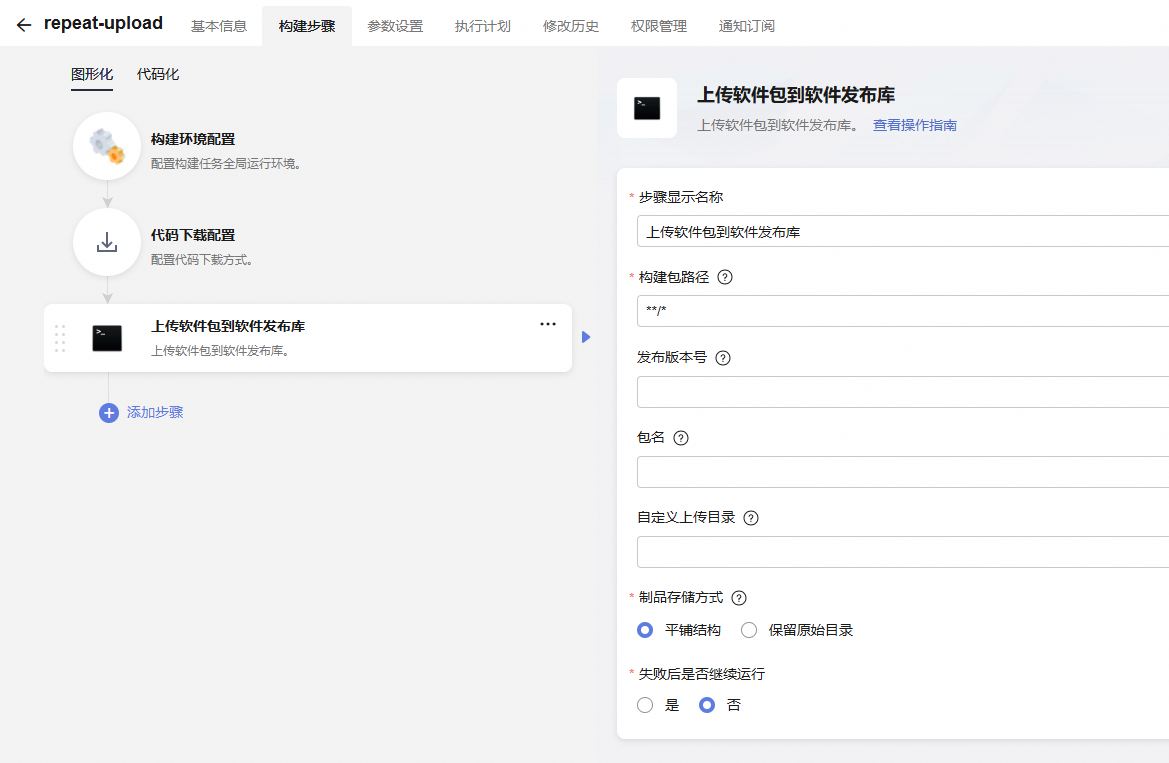The image size is (1169, 763).
Task: Switch to the 参数设置 tab
Action: 395,26
